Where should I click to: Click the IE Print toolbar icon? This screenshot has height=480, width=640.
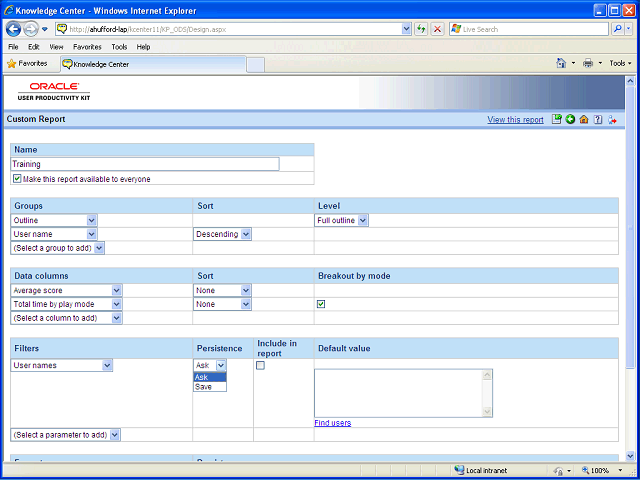[588, 63]
